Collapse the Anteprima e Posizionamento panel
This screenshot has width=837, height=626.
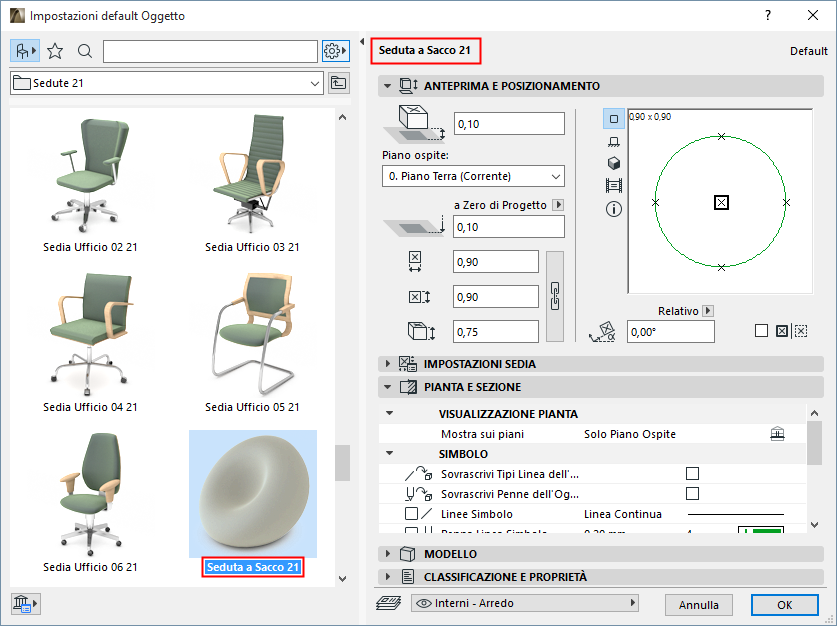[388, 86]
